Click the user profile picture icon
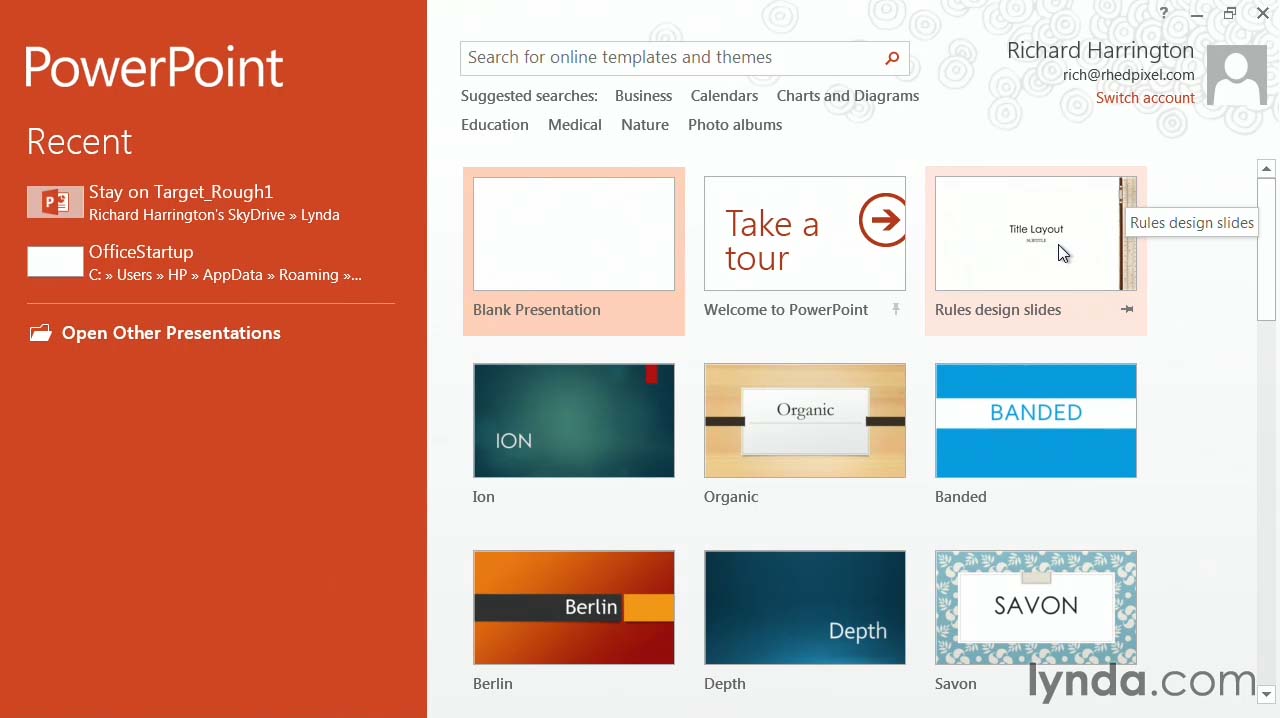 1236,76
